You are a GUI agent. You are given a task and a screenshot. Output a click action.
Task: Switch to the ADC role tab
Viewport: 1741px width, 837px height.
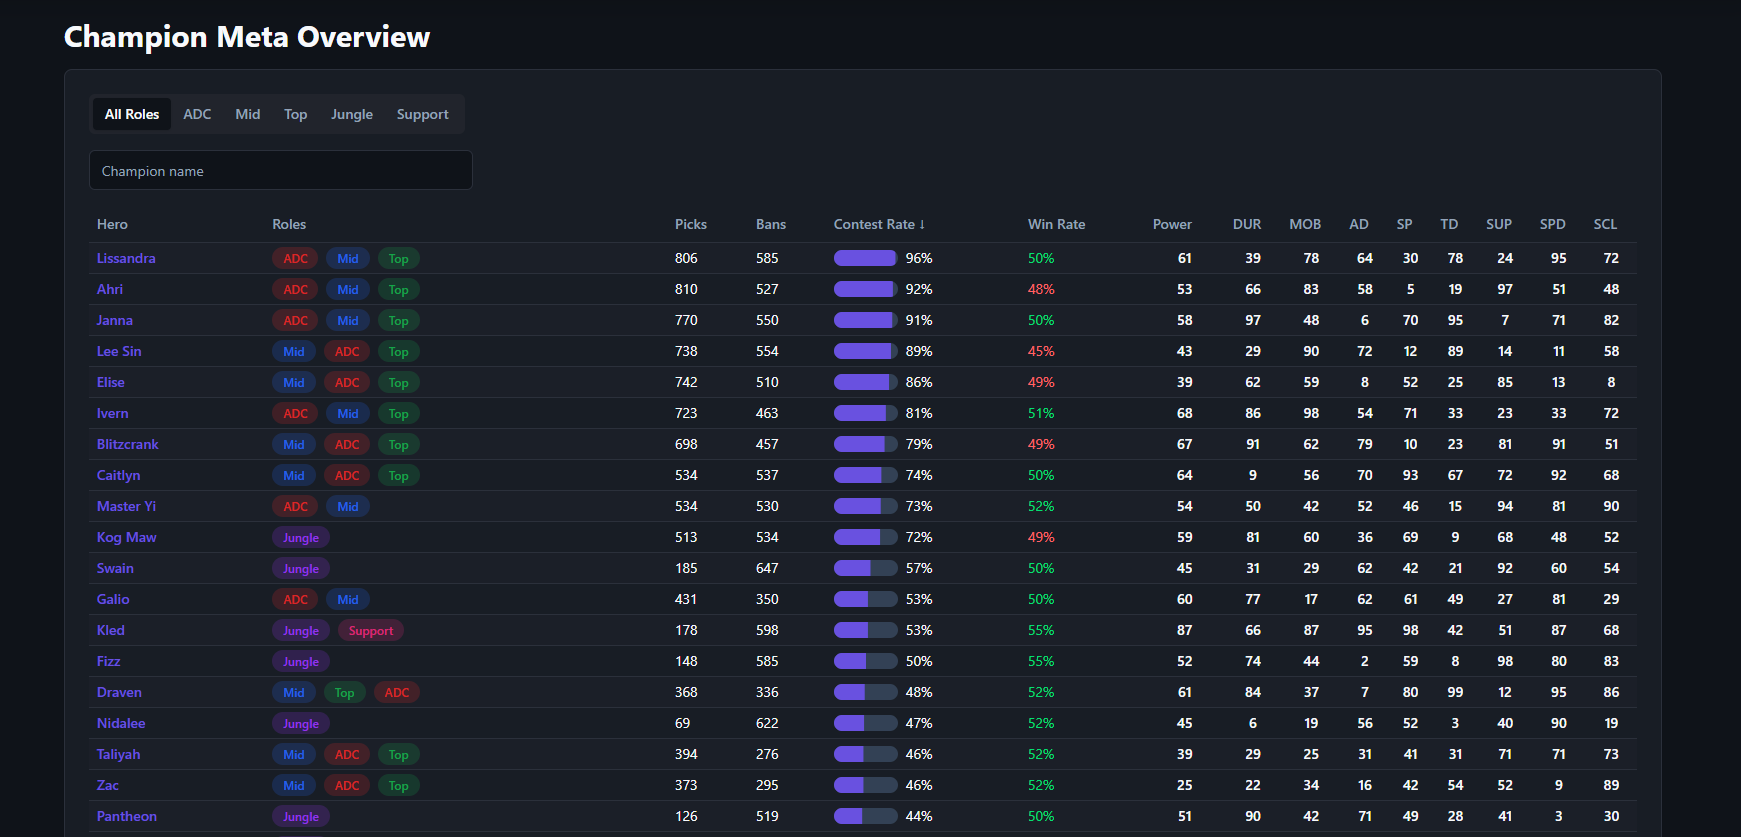(x=197, y=114)
